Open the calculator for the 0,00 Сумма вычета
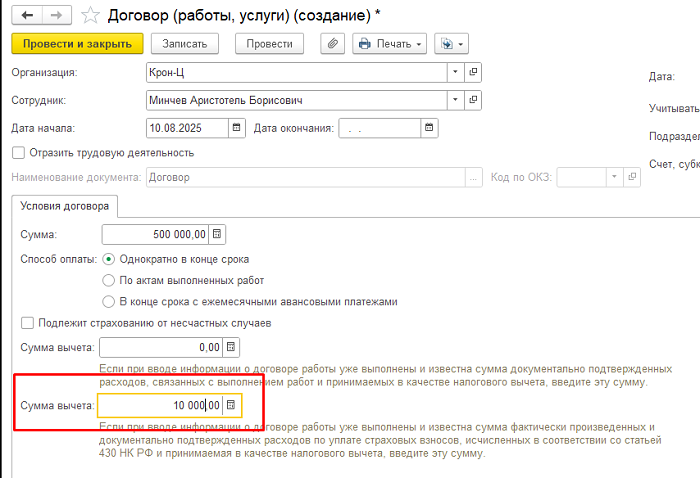Viewport: 700px width, 478px height. [x=231, y=347]
